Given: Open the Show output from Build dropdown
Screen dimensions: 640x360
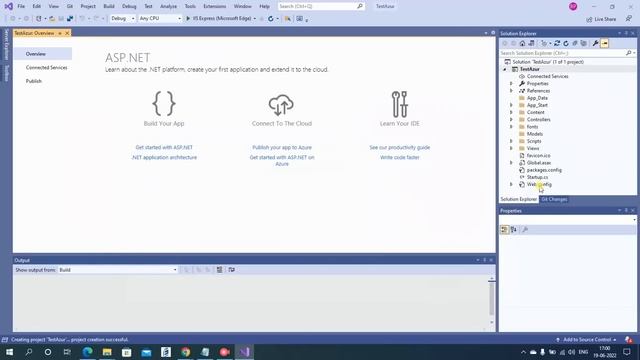Looking at the screenshot, I should point(118,270).
